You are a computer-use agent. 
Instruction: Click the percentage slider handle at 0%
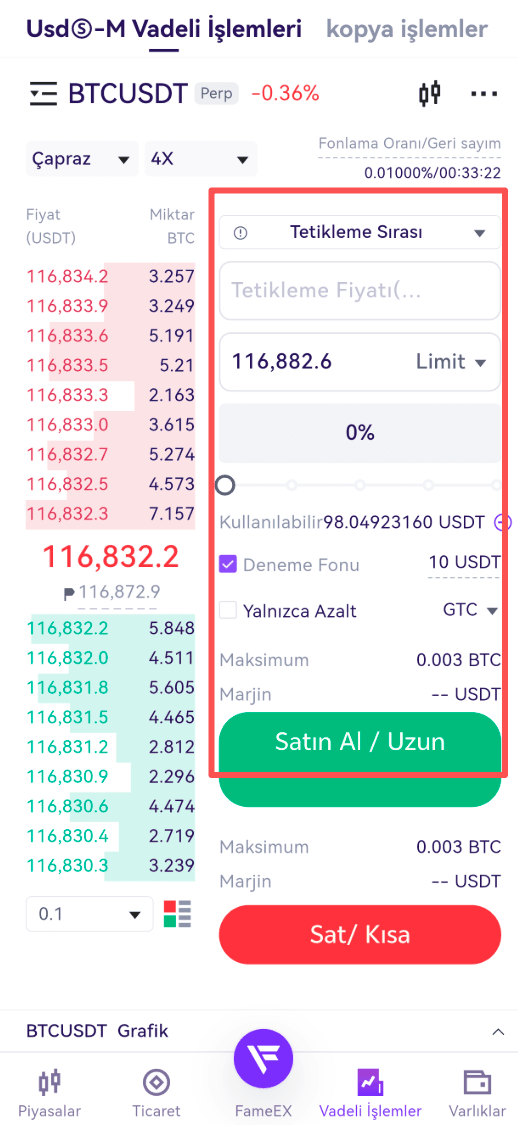click(x=225, y=486)
